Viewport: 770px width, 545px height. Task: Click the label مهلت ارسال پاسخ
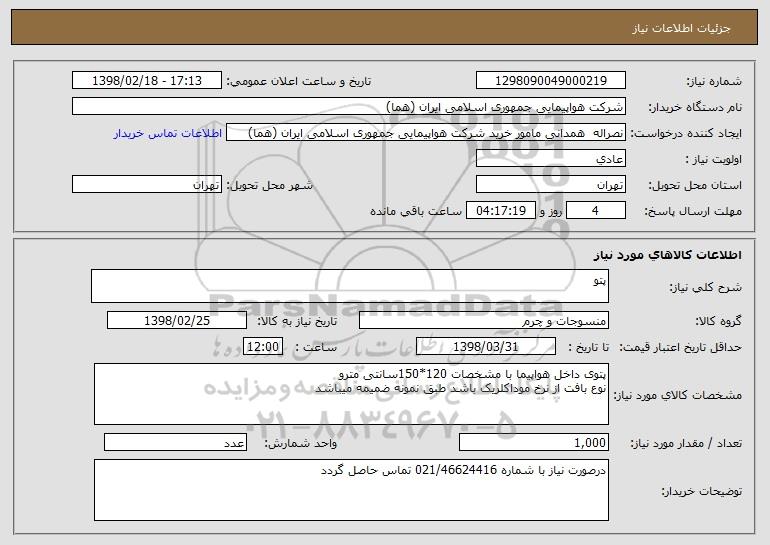(693, 212)
